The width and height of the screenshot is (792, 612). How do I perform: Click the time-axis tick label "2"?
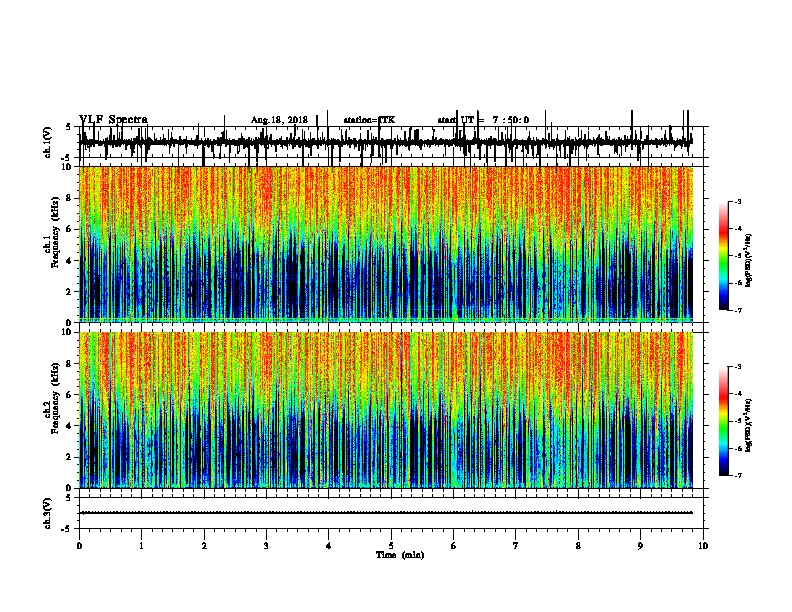point(204,546)
